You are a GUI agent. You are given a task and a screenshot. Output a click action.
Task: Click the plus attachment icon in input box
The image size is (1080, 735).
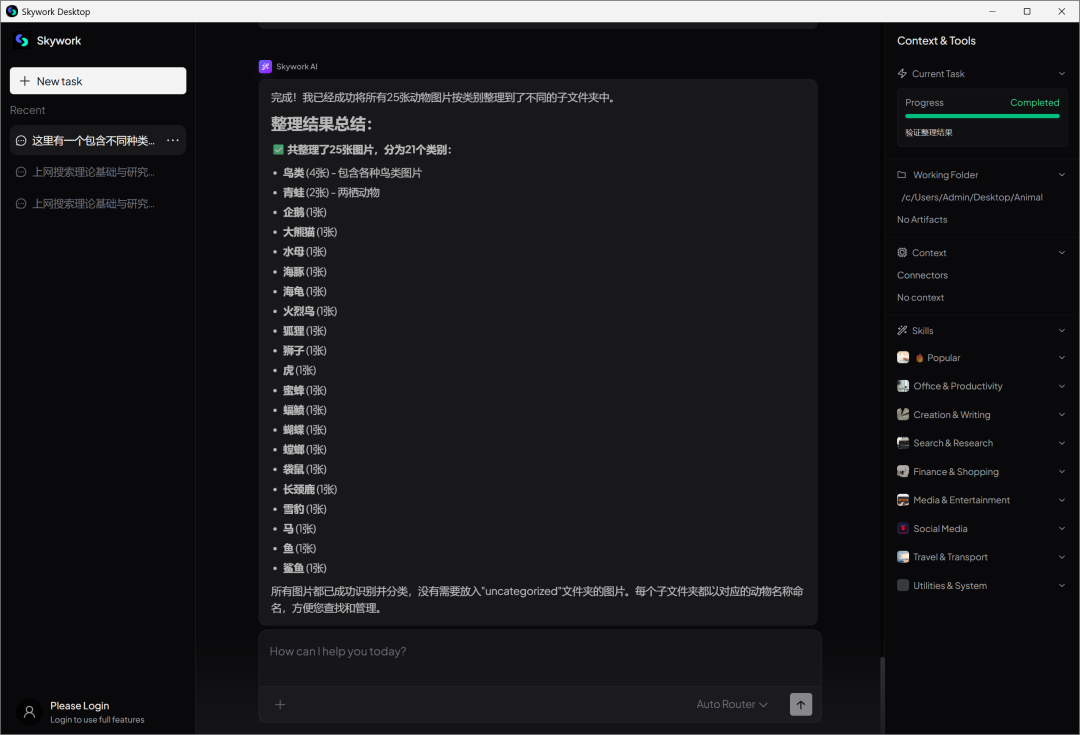tap(280, 704)
